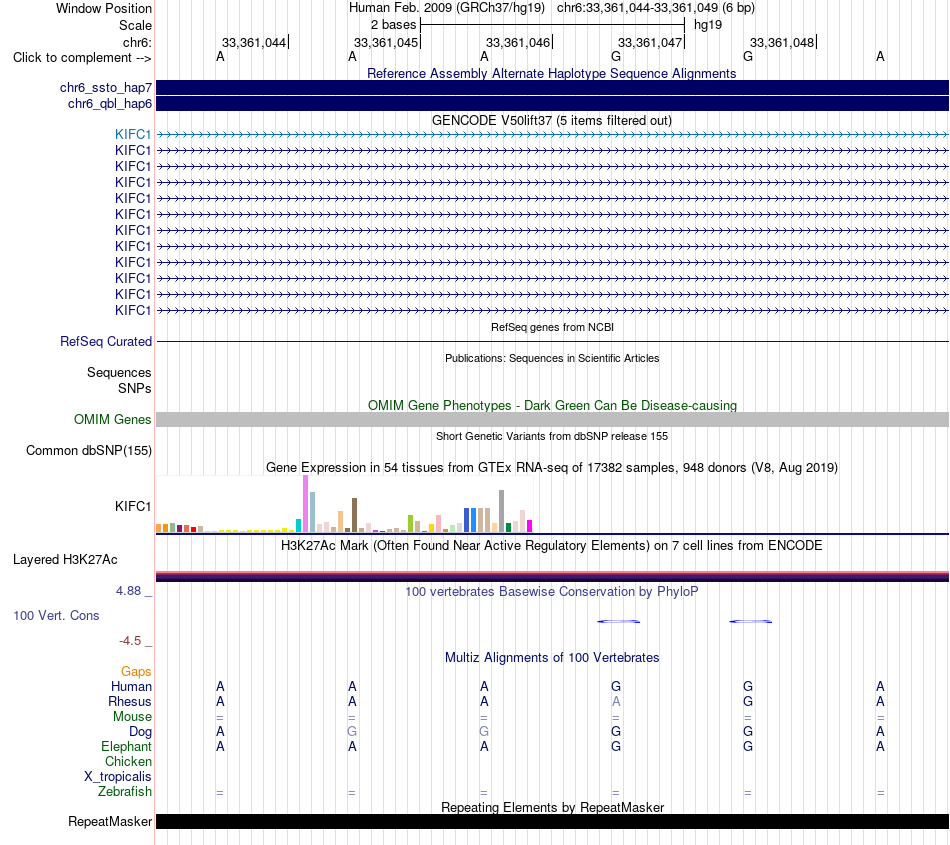Select the light-blue highlighted KIFC1 transcript label

tap(133, 134)
